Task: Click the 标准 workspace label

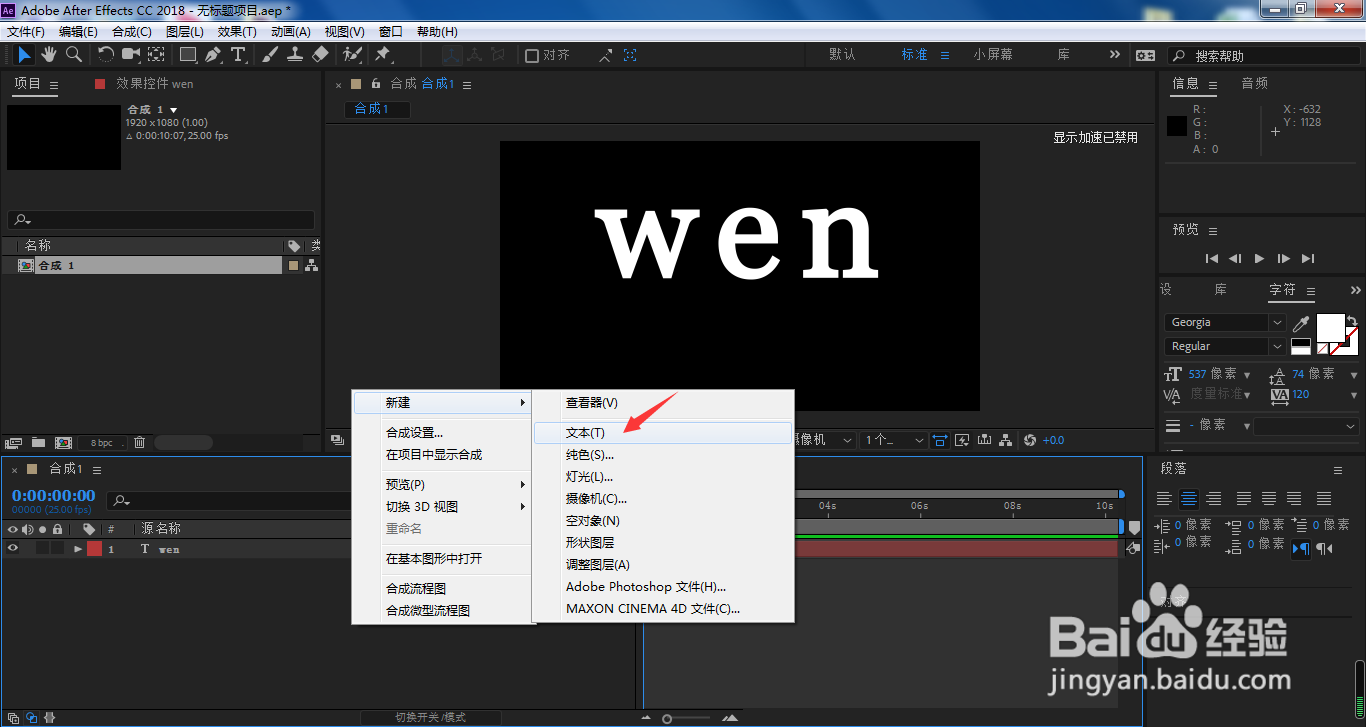Action: click(x=914, y=55)
